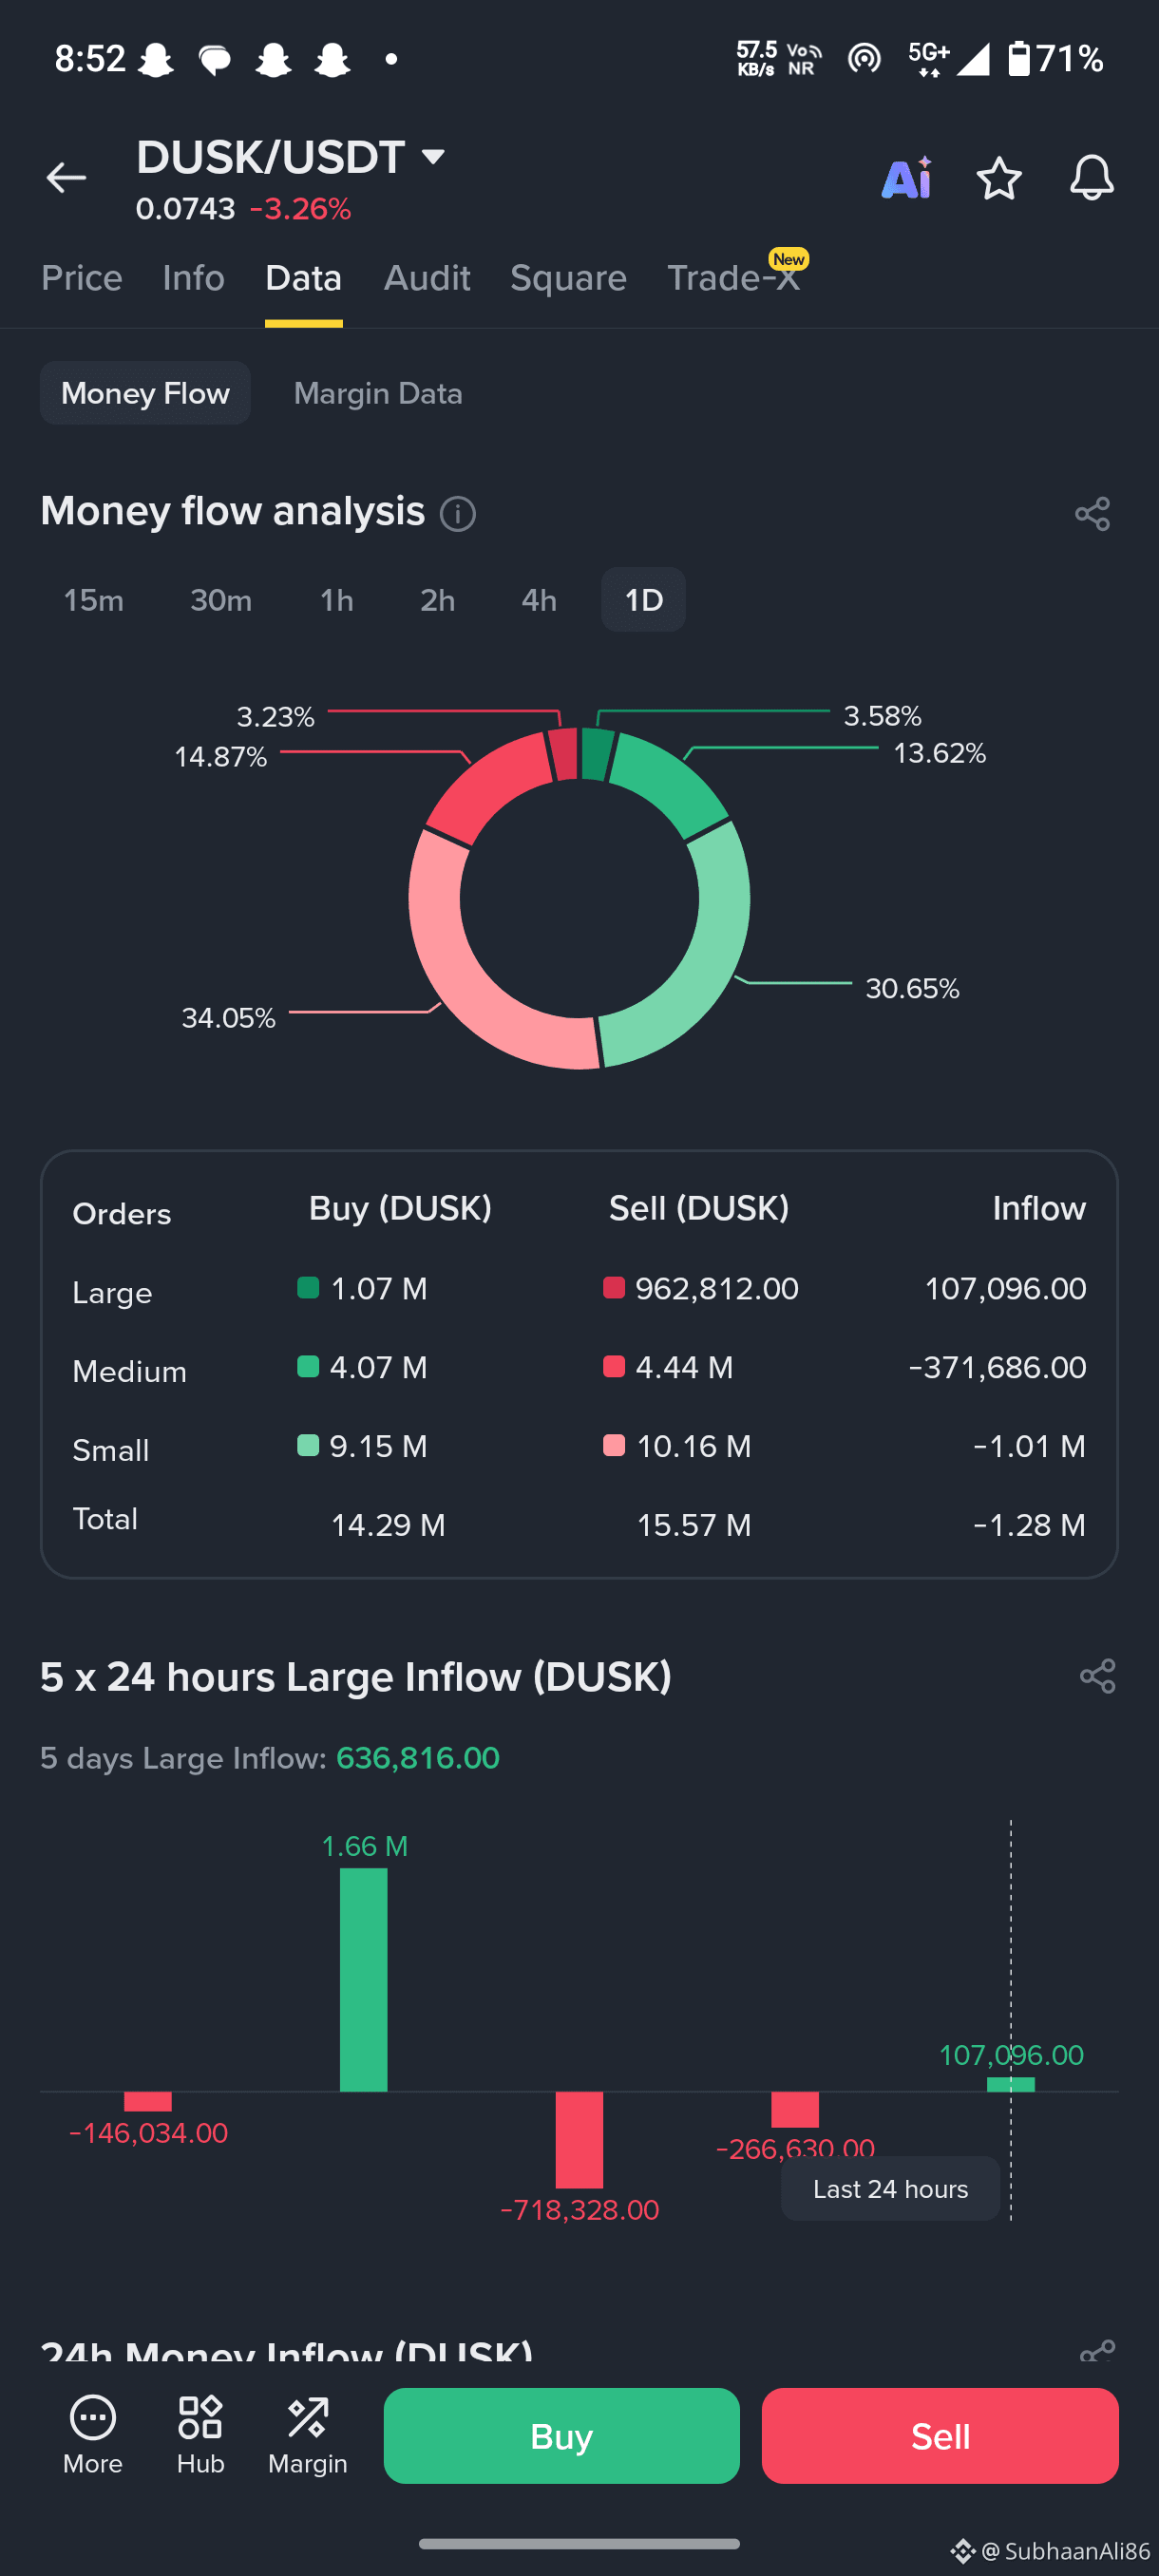Tap the Large buy color swatch beside 1.07 M
The width and height of the screenshot is (1159, 2576).
point(308,1287)
